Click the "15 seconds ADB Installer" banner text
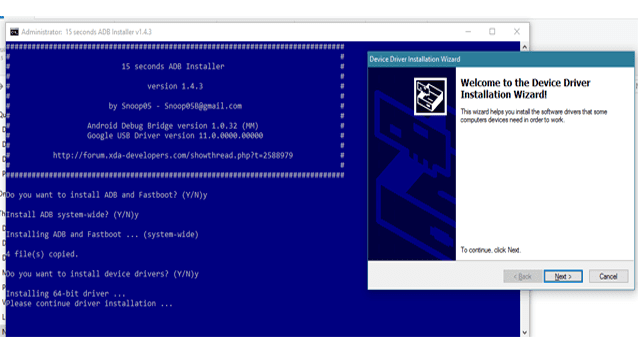Screen dimensions: 640x360 click(173, 67)
